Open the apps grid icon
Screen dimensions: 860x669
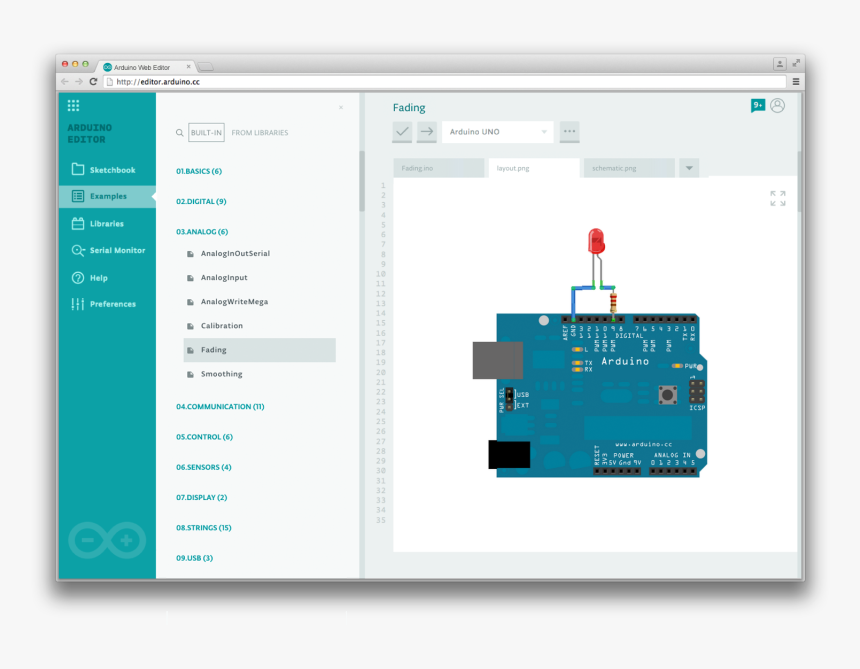point(73,105)
